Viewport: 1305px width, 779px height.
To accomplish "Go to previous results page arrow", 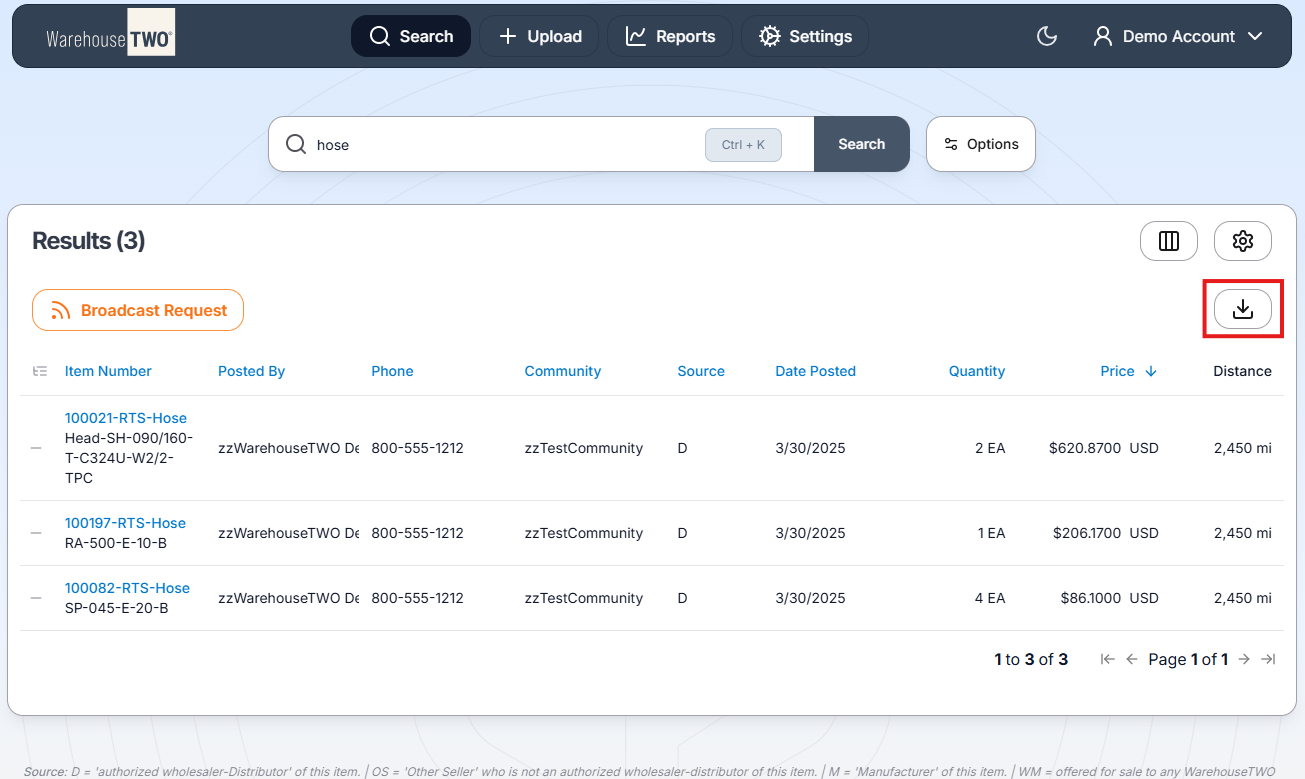I will click(1132, 659).
